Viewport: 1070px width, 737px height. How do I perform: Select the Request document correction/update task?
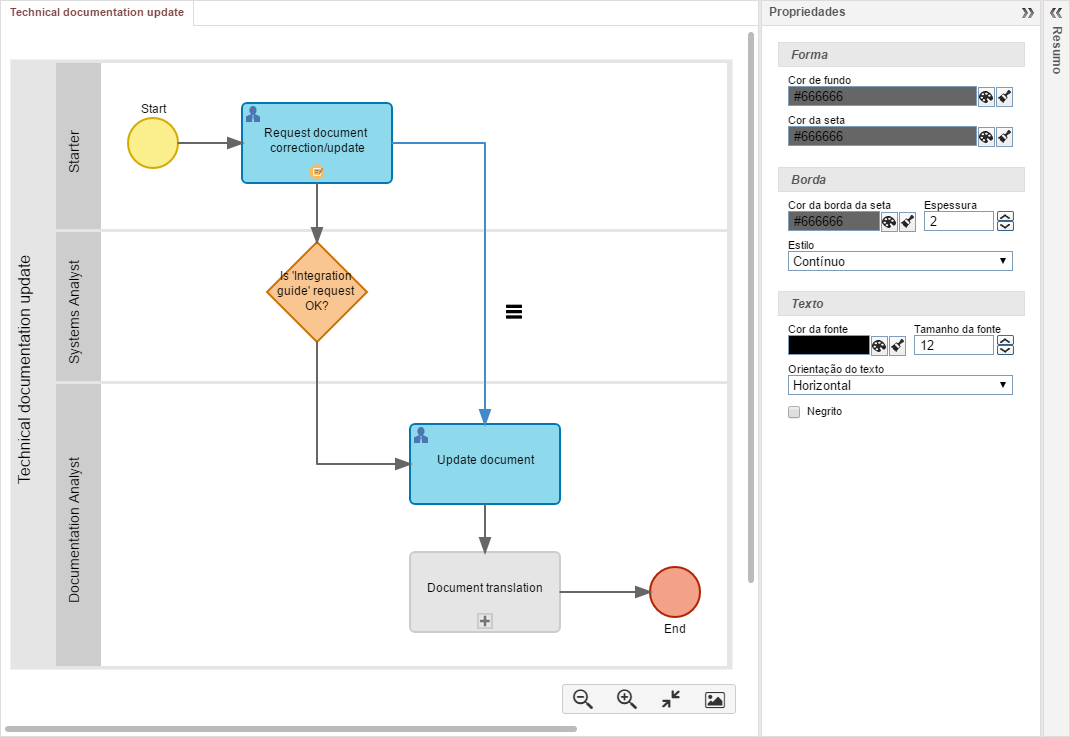pos(317,143)
